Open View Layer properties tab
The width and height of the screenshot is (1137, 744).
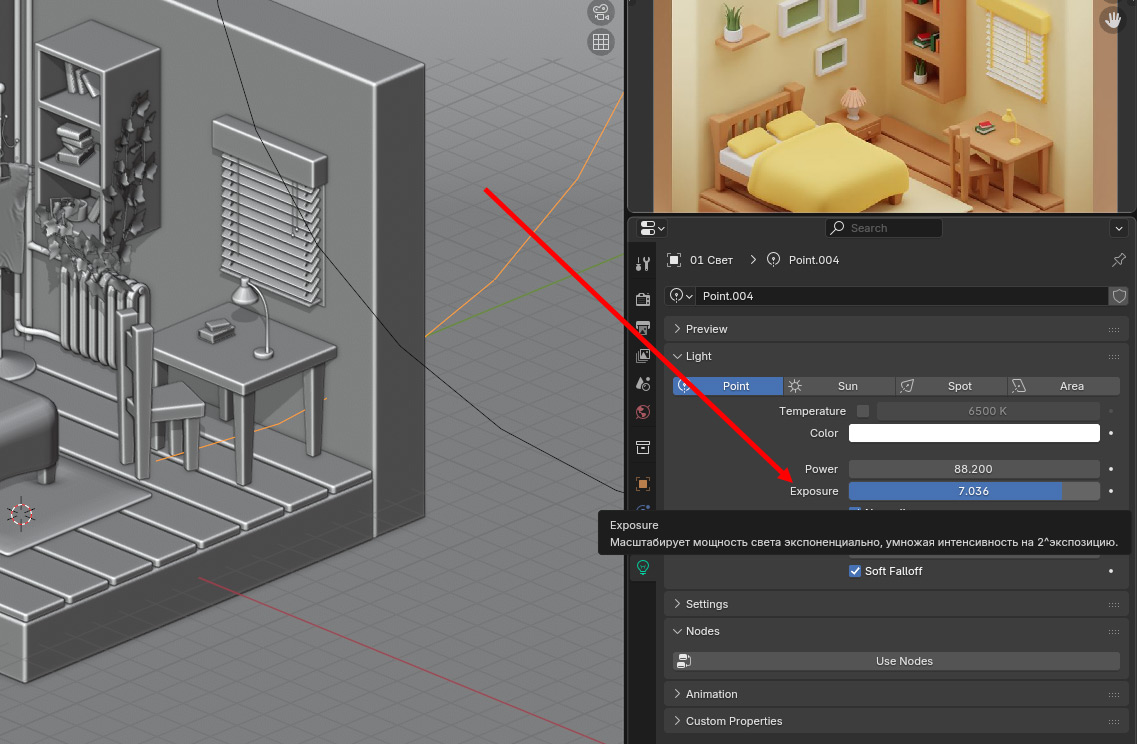click(643, 355)
